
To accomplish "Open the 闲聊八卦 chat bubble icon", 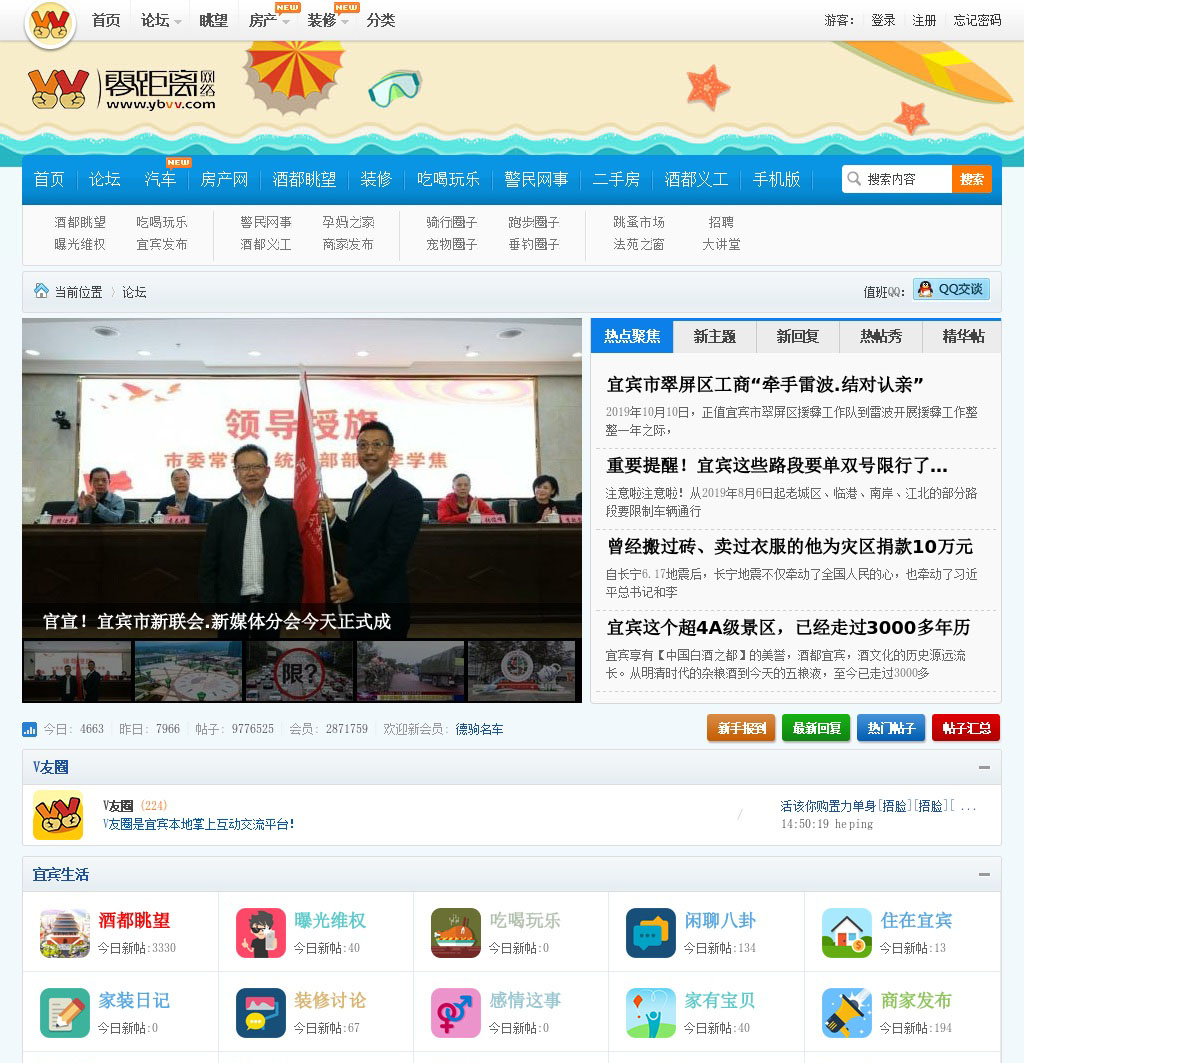I will 651,933.
